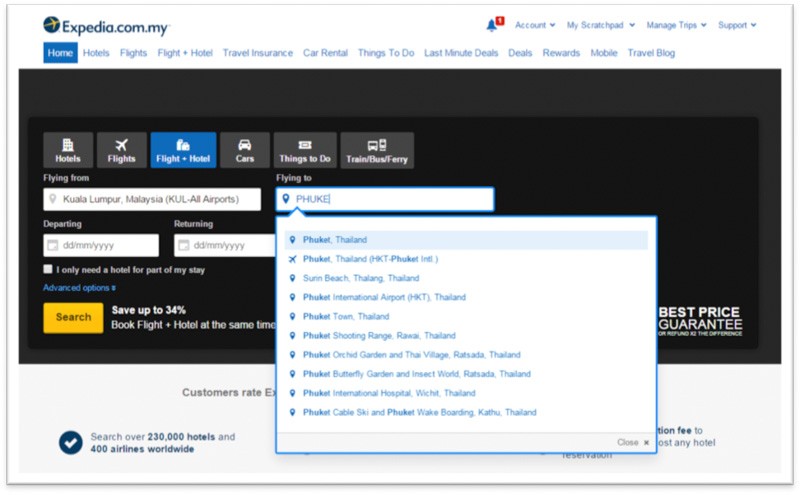
Task: Click the Expedia.com.my logo
Action: click(x=106, y=26)
